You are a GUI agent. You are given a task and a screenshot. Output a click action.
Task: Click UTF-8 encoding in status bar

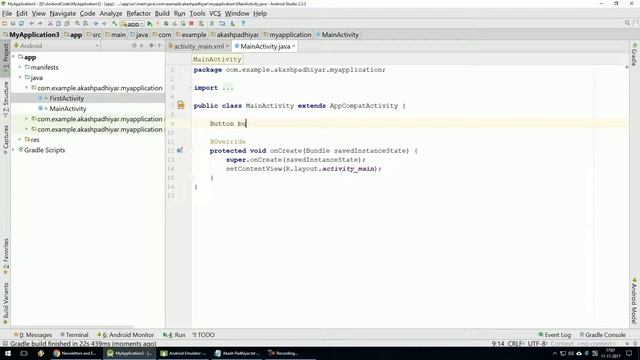538,344
